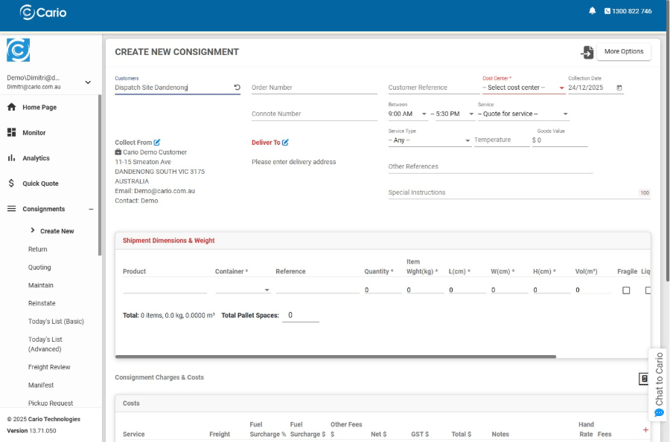Viewport: 670px width, 442px height.
Task: Click the calculator icon in Consignment Charges
Action: 643,378
